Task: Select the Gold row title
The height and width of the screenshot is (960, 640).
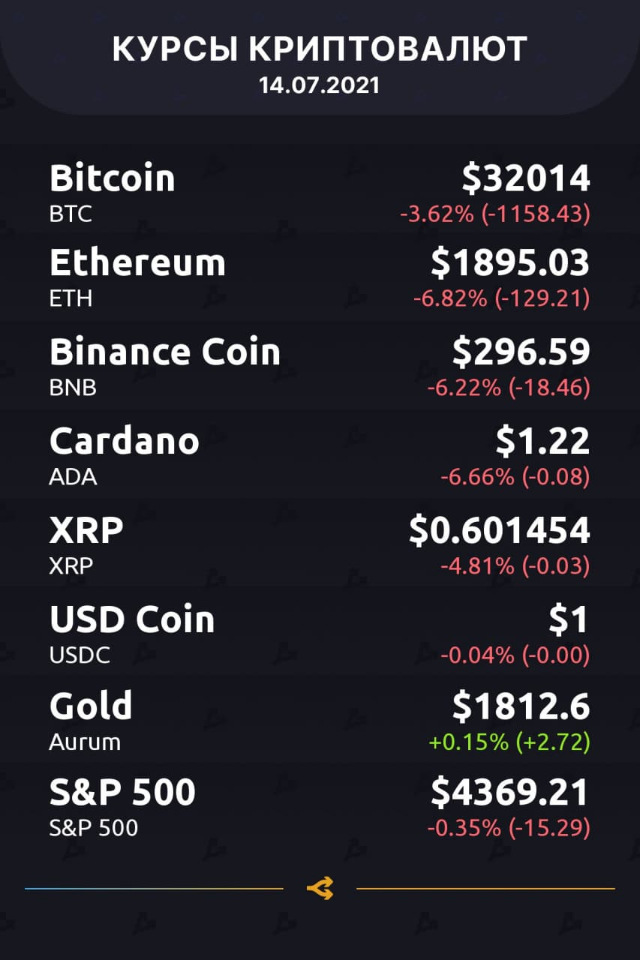Action: (91, 706)
